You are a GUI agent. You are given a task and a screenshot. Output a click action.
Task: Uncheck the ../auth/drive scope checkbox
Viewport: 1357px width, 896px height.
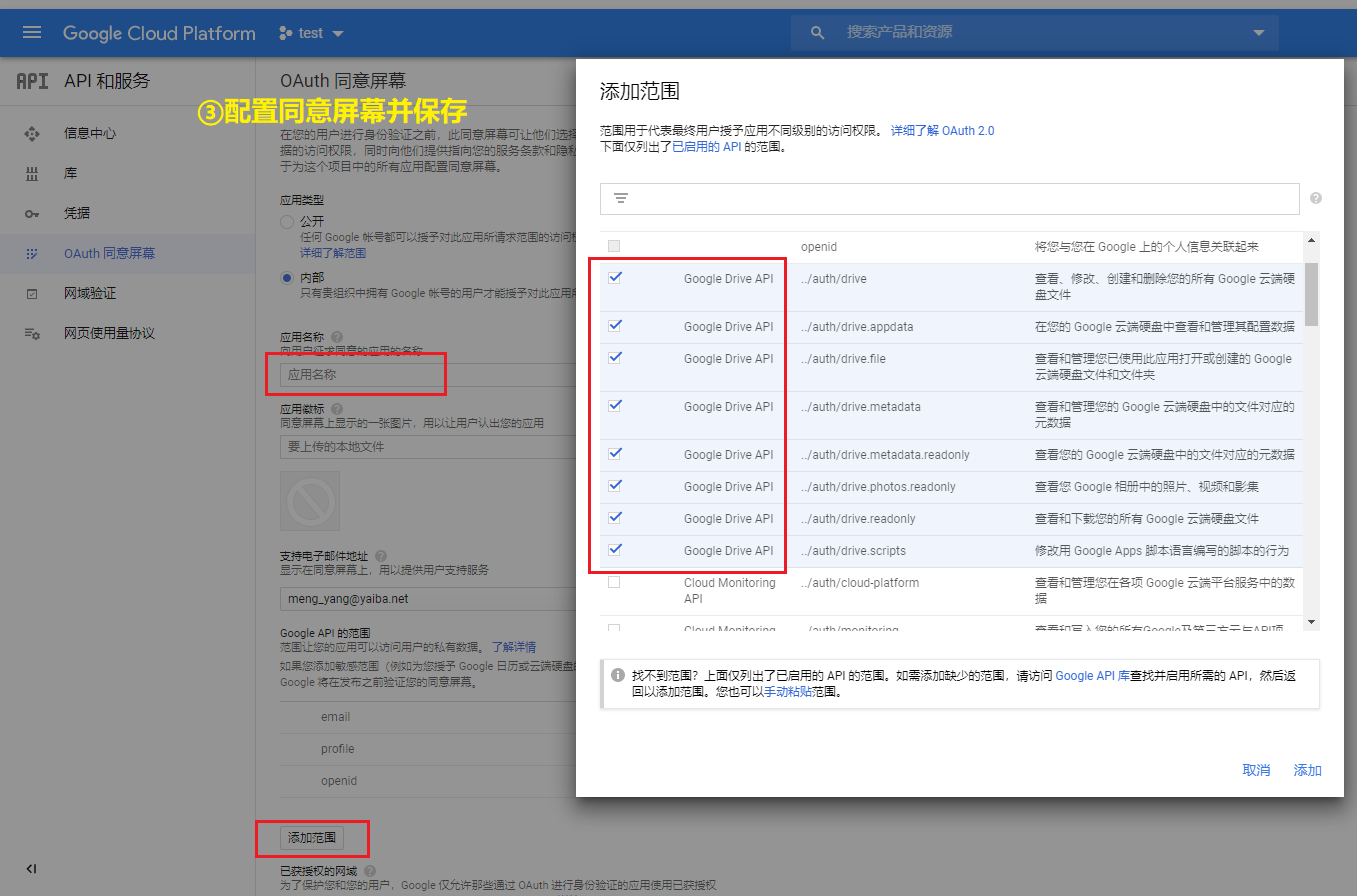point(614,278)
